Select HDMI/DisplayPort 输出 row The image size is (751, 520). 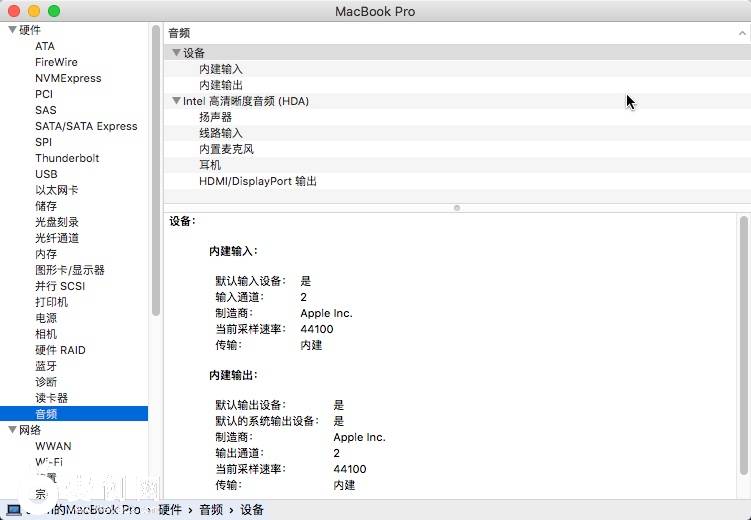(257, 181)
